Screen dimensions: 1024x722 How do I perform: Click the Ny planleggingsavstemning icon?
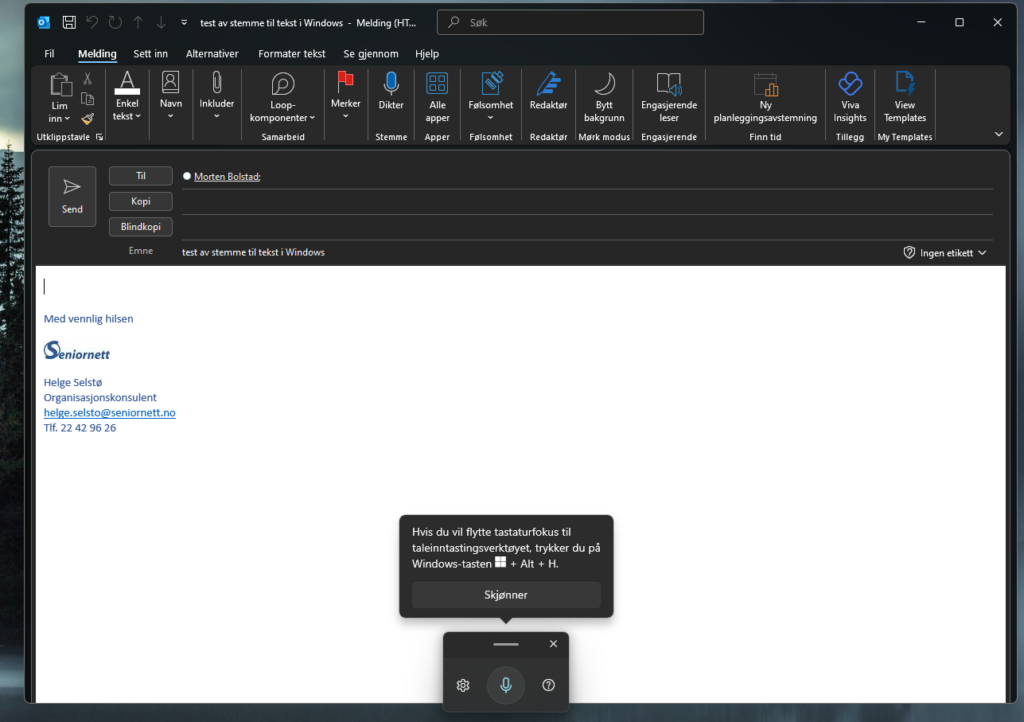[765, 84]
